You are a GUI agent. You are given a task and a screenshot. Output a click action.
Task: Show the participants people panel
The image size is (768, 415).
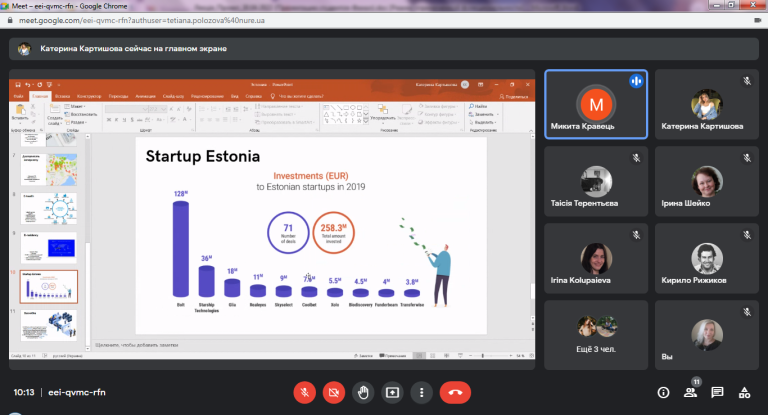tap(690, 392)
